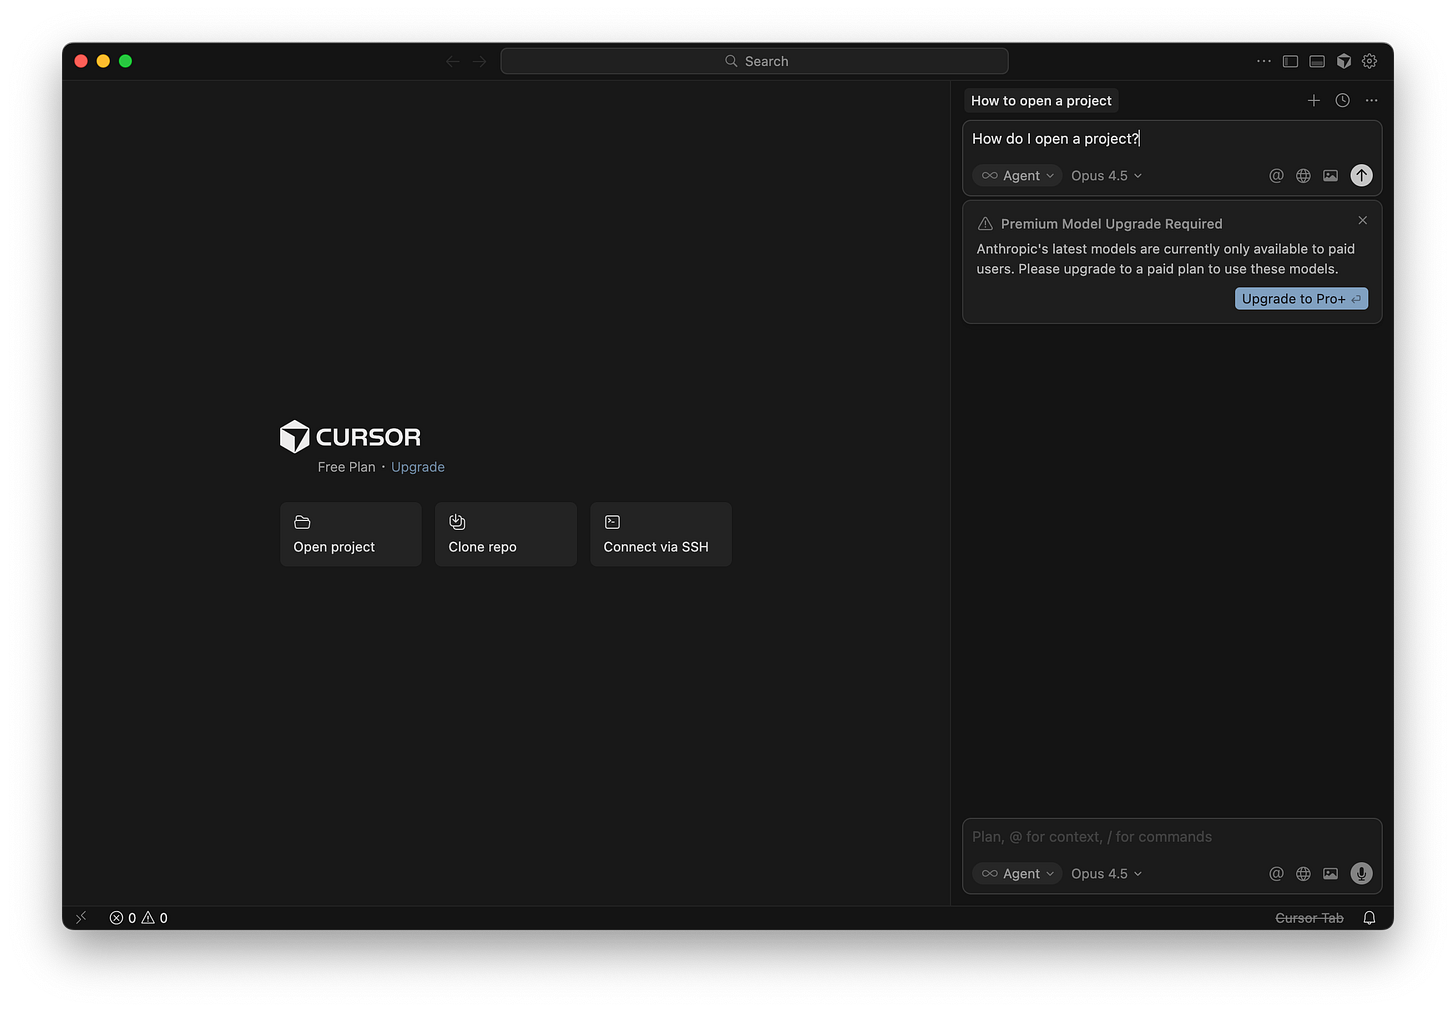Click the green window zoom button
Screen dimensions: 1456x1012
pyautogui.click(x=125, y=61)
